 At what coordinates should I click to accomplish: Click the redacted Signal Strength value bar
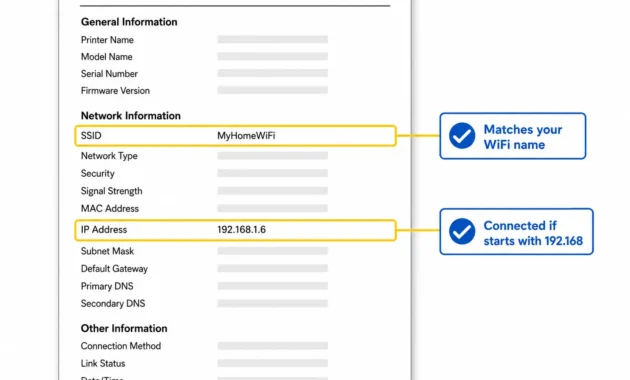[272, 191]
